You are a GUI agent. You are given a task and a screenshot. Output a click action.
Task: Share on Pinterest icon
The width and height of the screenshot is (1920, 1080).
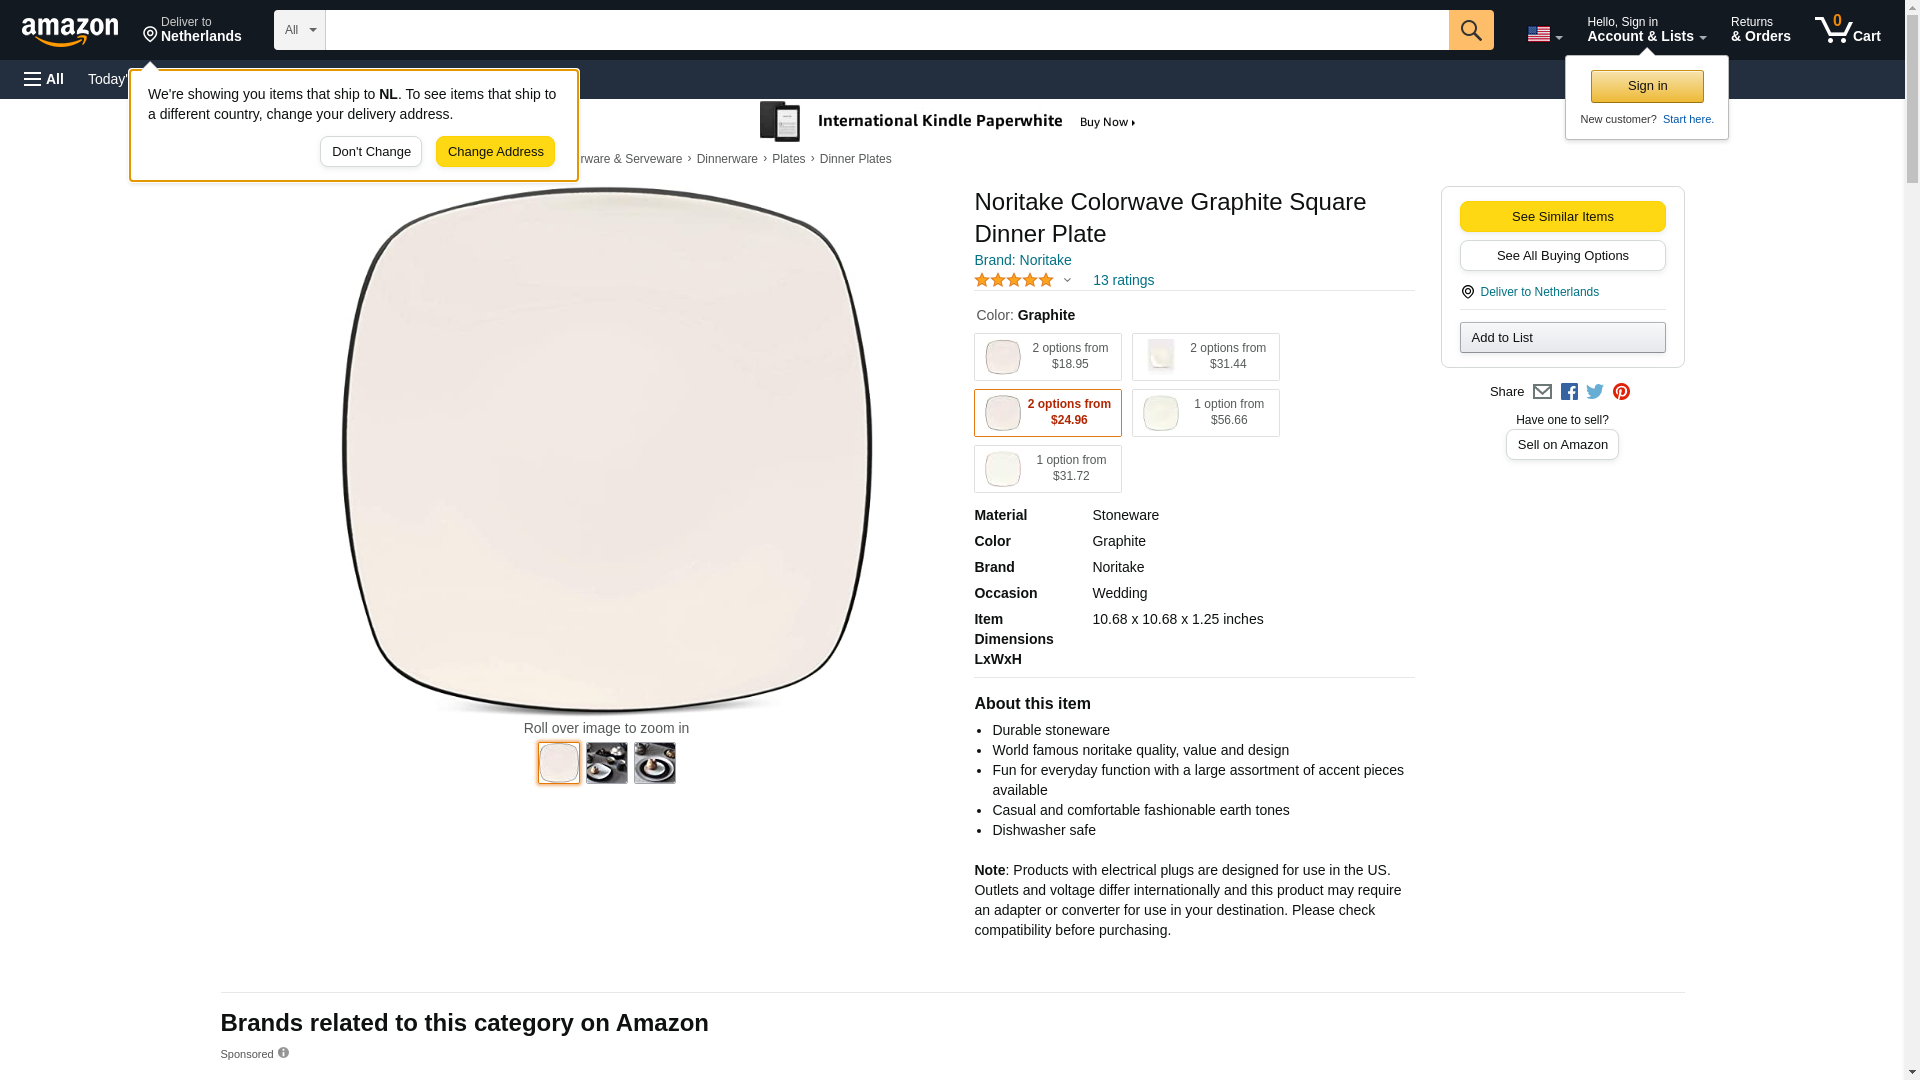point(1621,392)
